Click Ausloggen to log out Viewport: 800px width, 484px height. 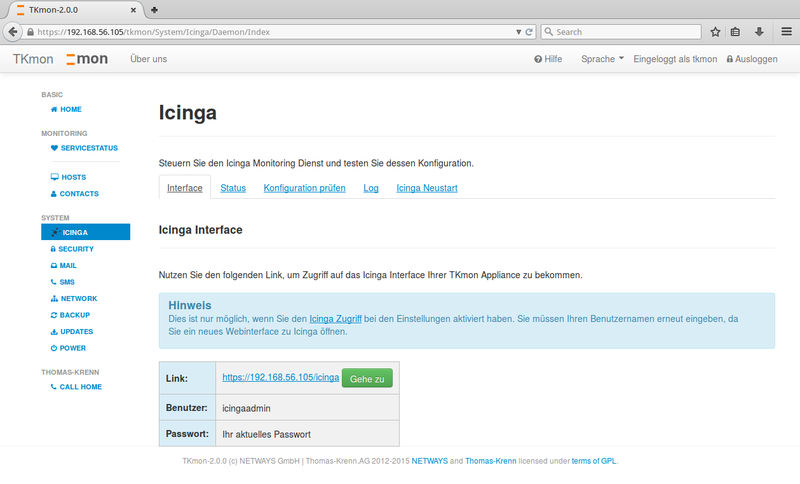pyautogui.click(x=752, y=59)
